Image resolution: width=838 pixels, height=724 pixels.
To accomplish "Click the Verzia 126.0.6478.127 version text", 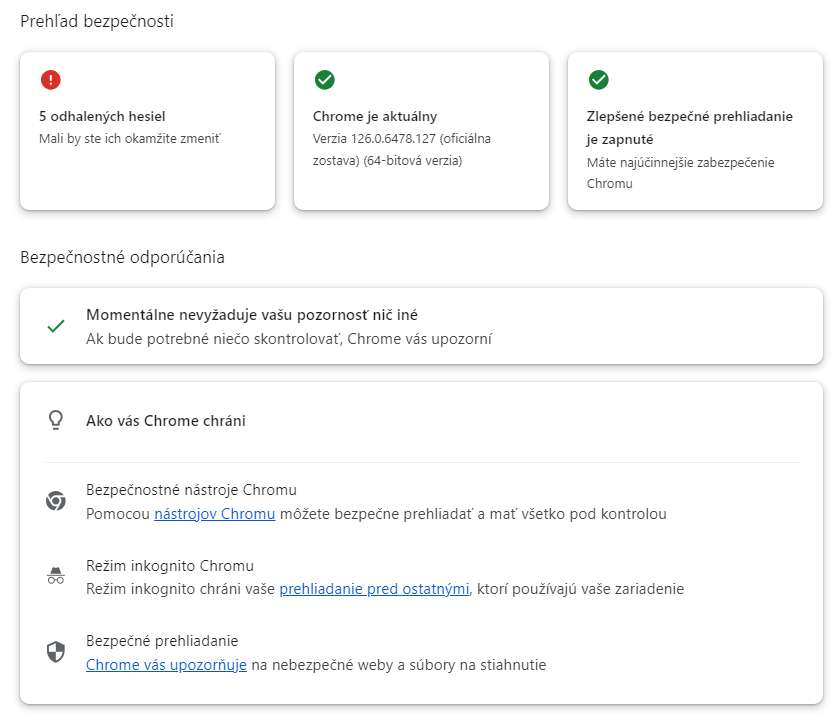I will click(401, 150).
